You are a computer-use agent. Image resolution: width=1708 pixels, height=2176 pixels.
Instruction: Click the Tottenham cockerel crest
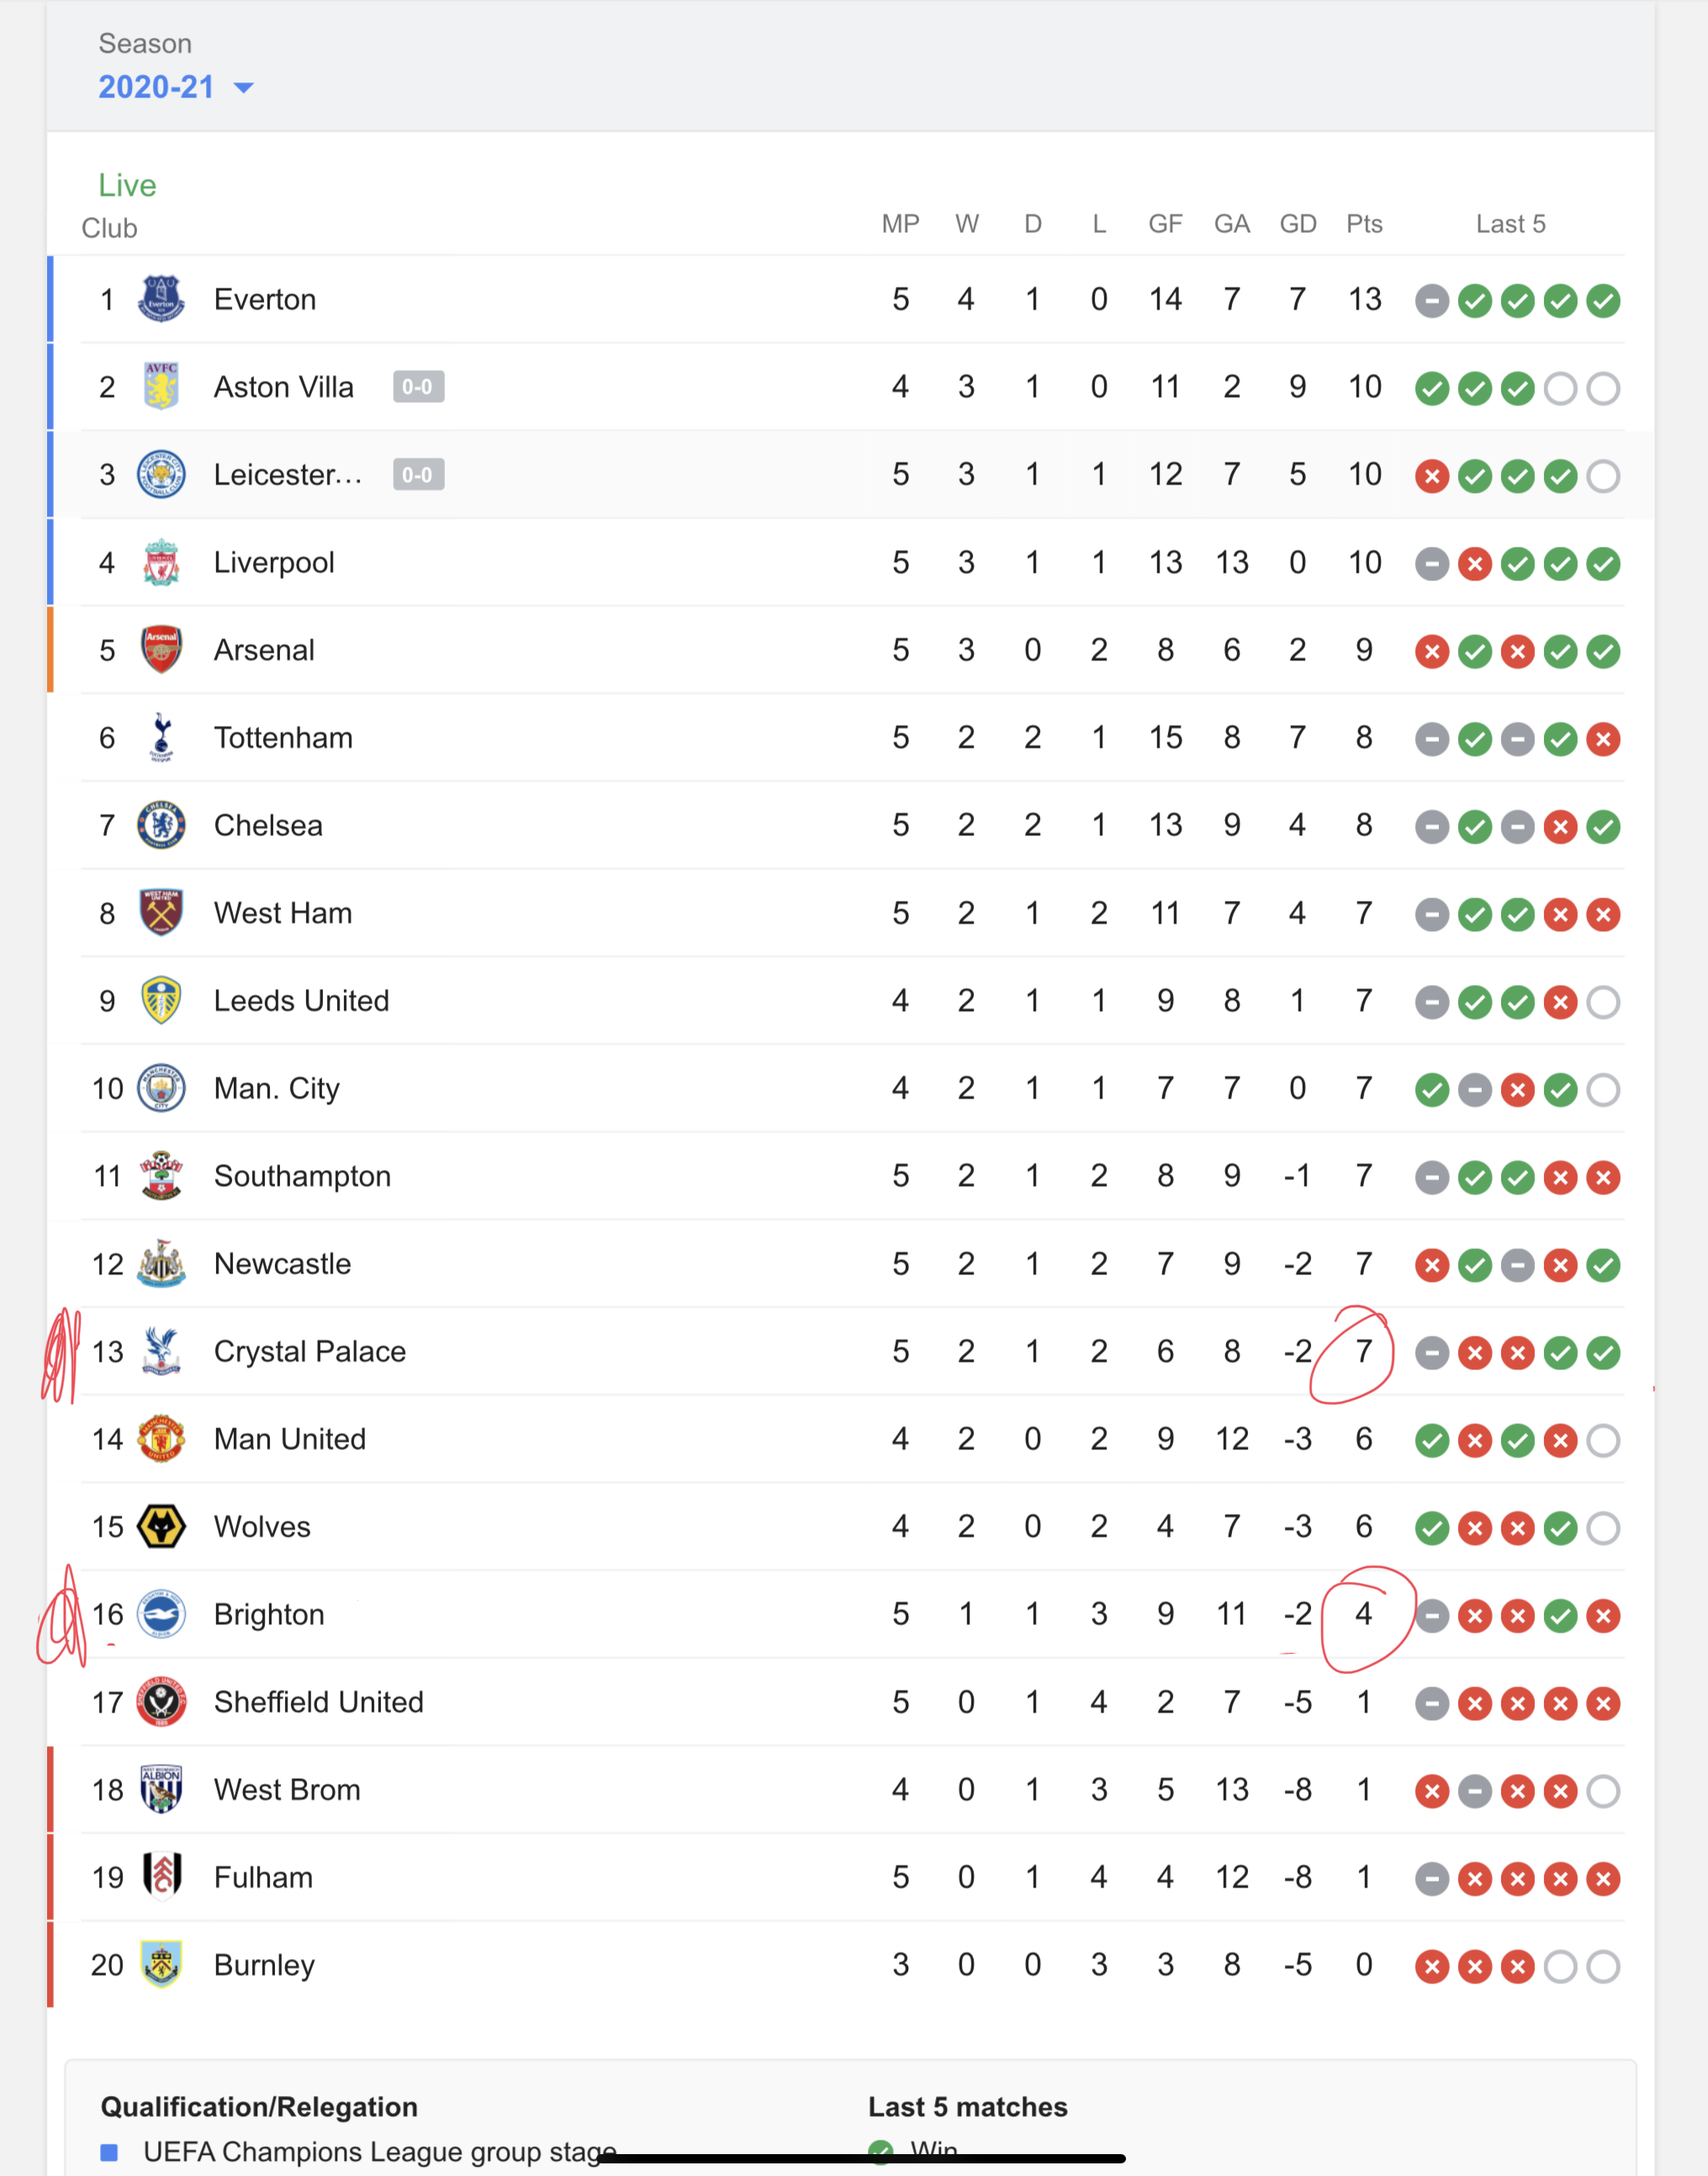tap(161, 738)
